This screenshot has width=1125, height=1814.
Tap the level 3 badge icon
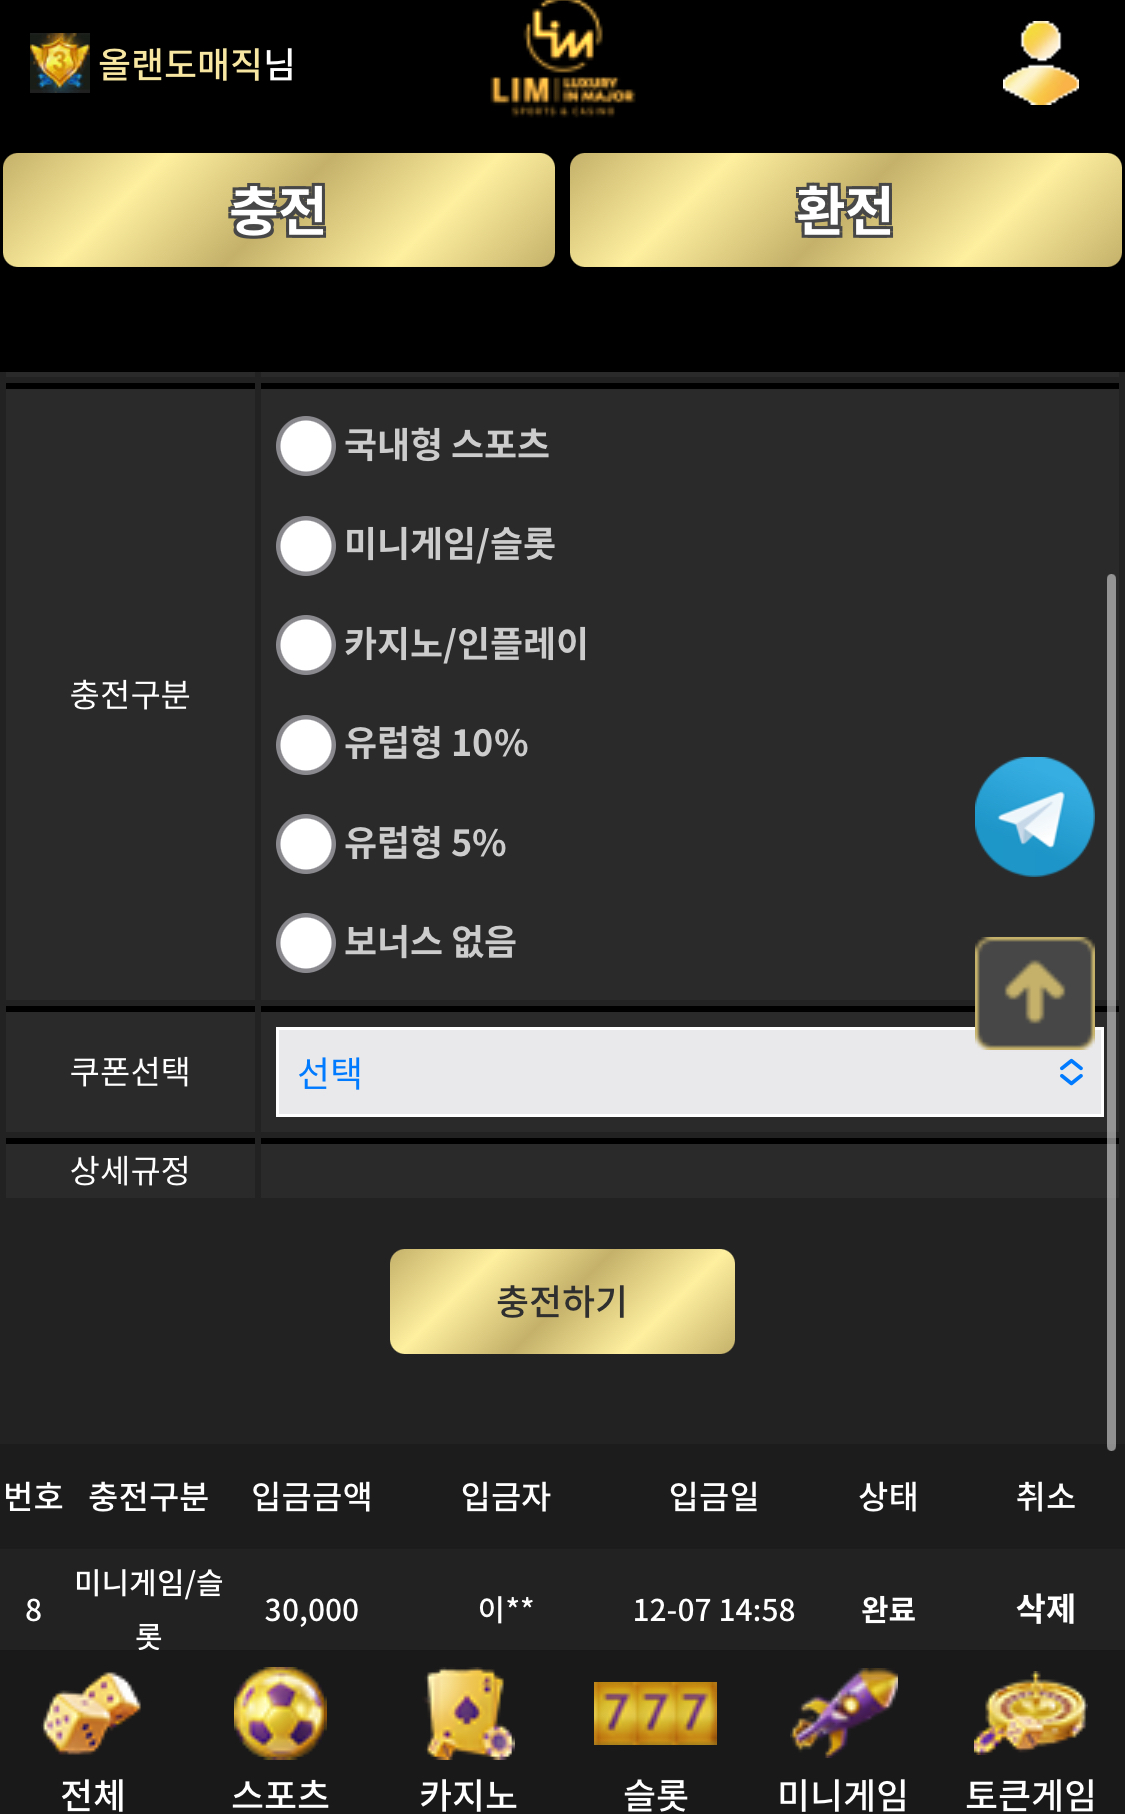tap(59, 63)
